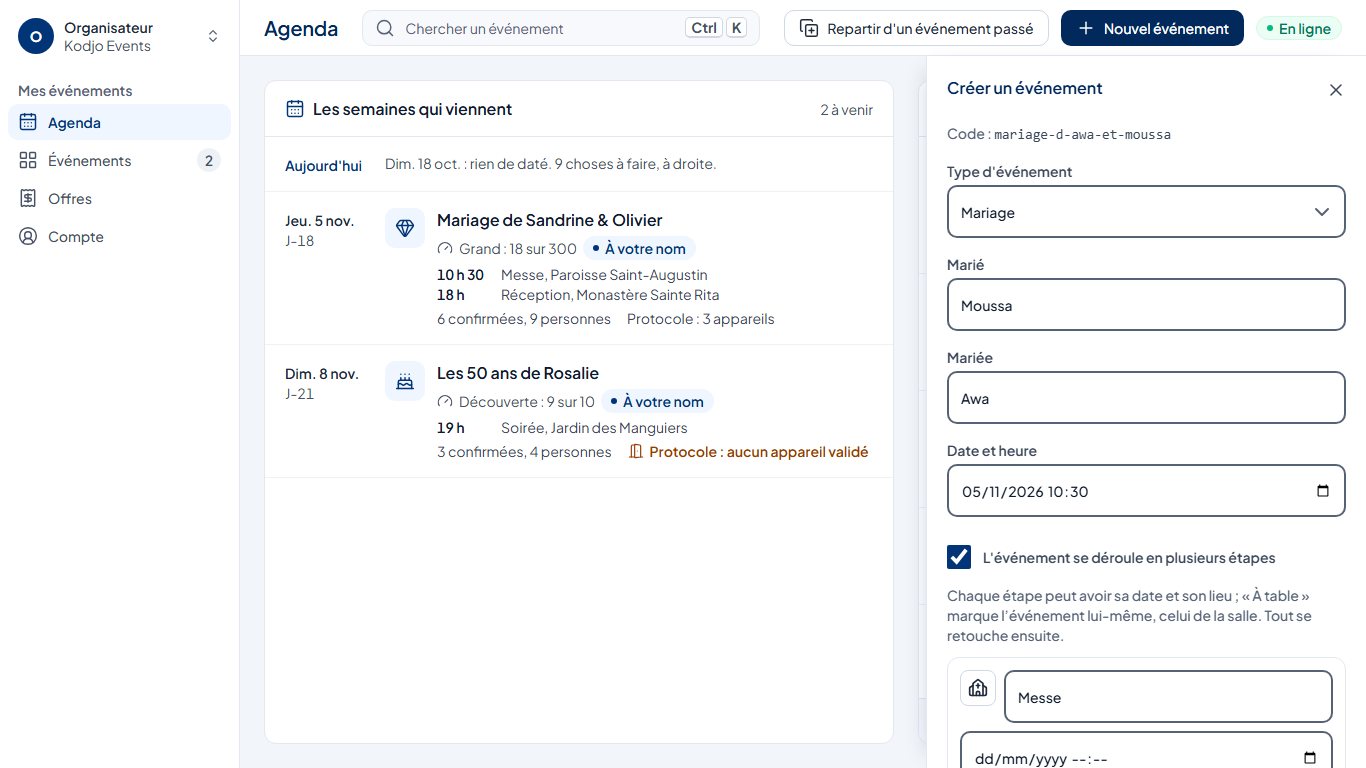Image resolution: width=1366 pixels, height=768 pixels.
Task: Click the diamond icon for Sandrine & Olivier's wedding
Action: (x=405, y=228)
